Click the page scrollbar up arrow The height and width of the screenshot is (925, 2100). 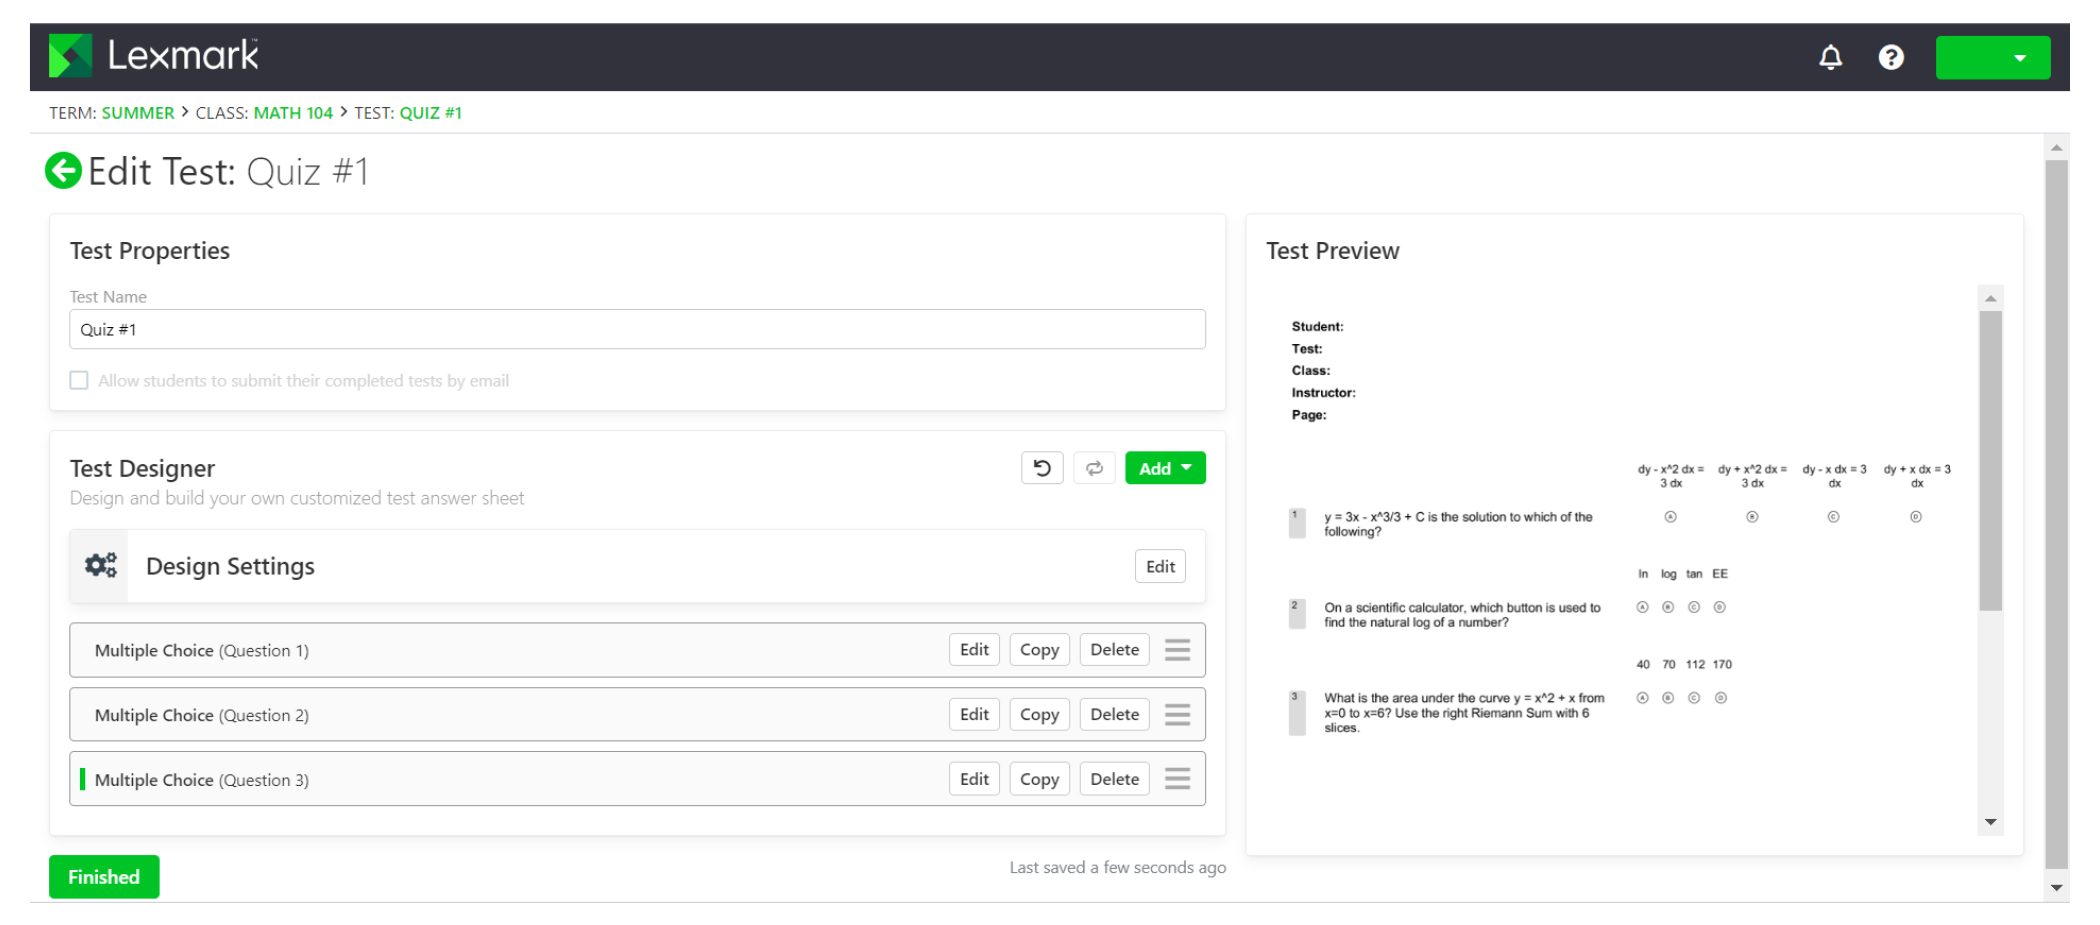(2057, 147)
